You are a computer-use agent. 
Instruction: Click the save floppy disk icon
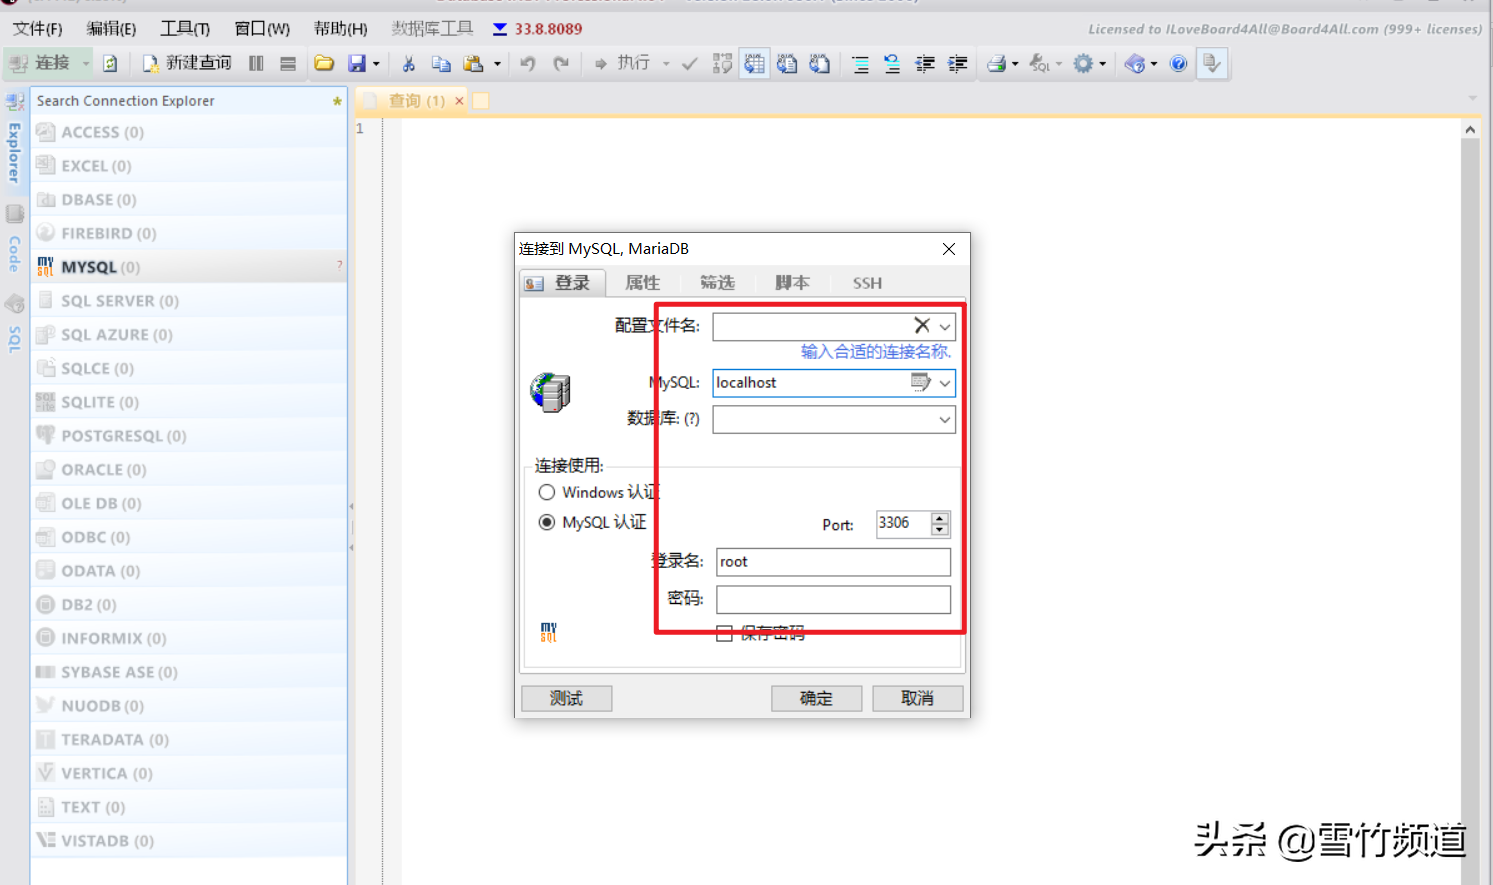[x=356, y=64]
